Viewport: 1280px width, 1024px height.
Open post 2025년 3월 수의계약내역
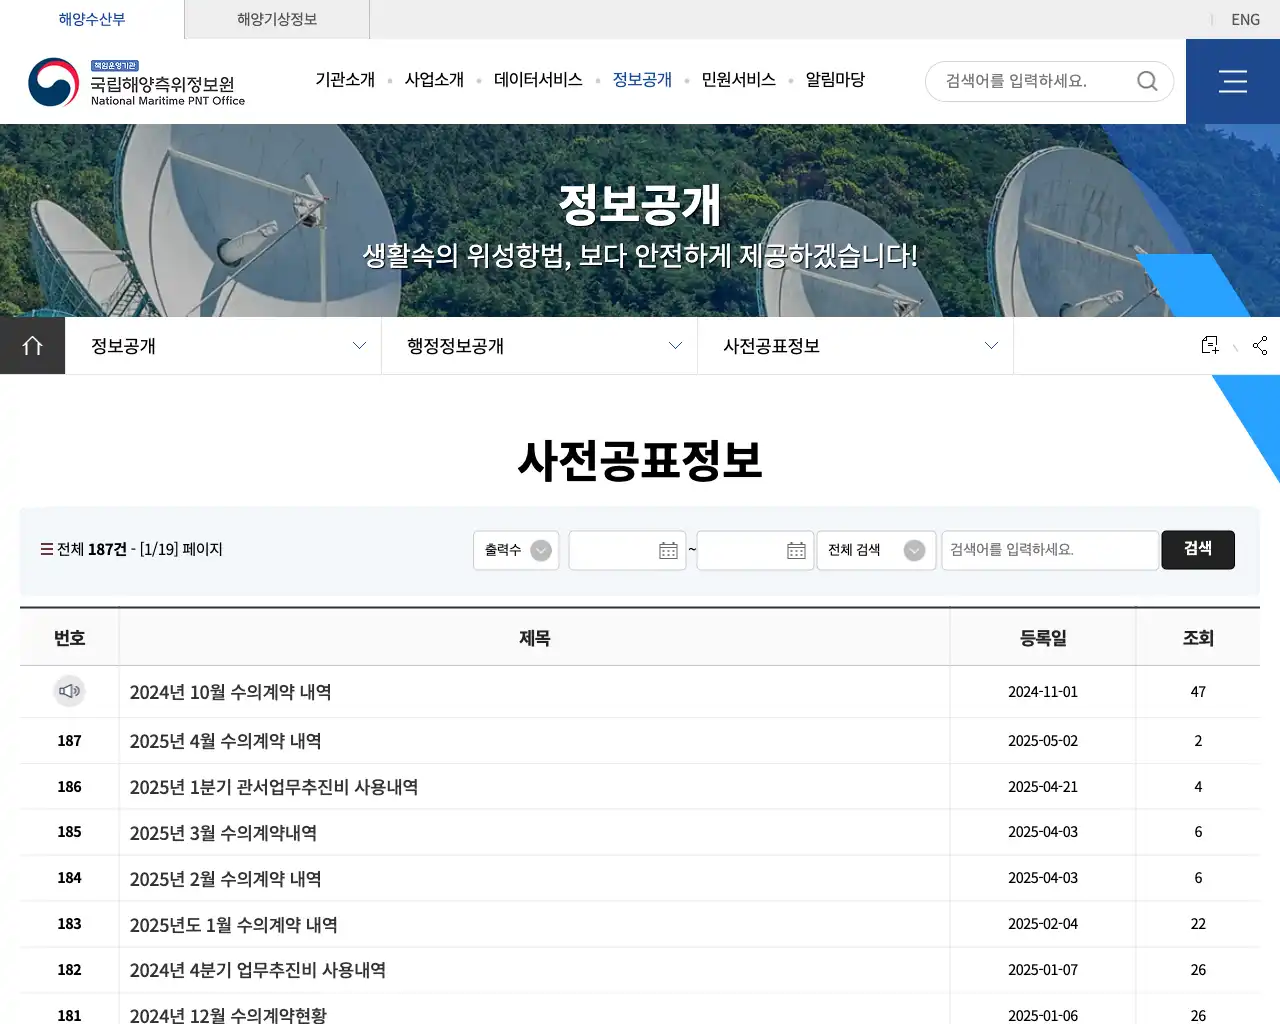(224, 833)
